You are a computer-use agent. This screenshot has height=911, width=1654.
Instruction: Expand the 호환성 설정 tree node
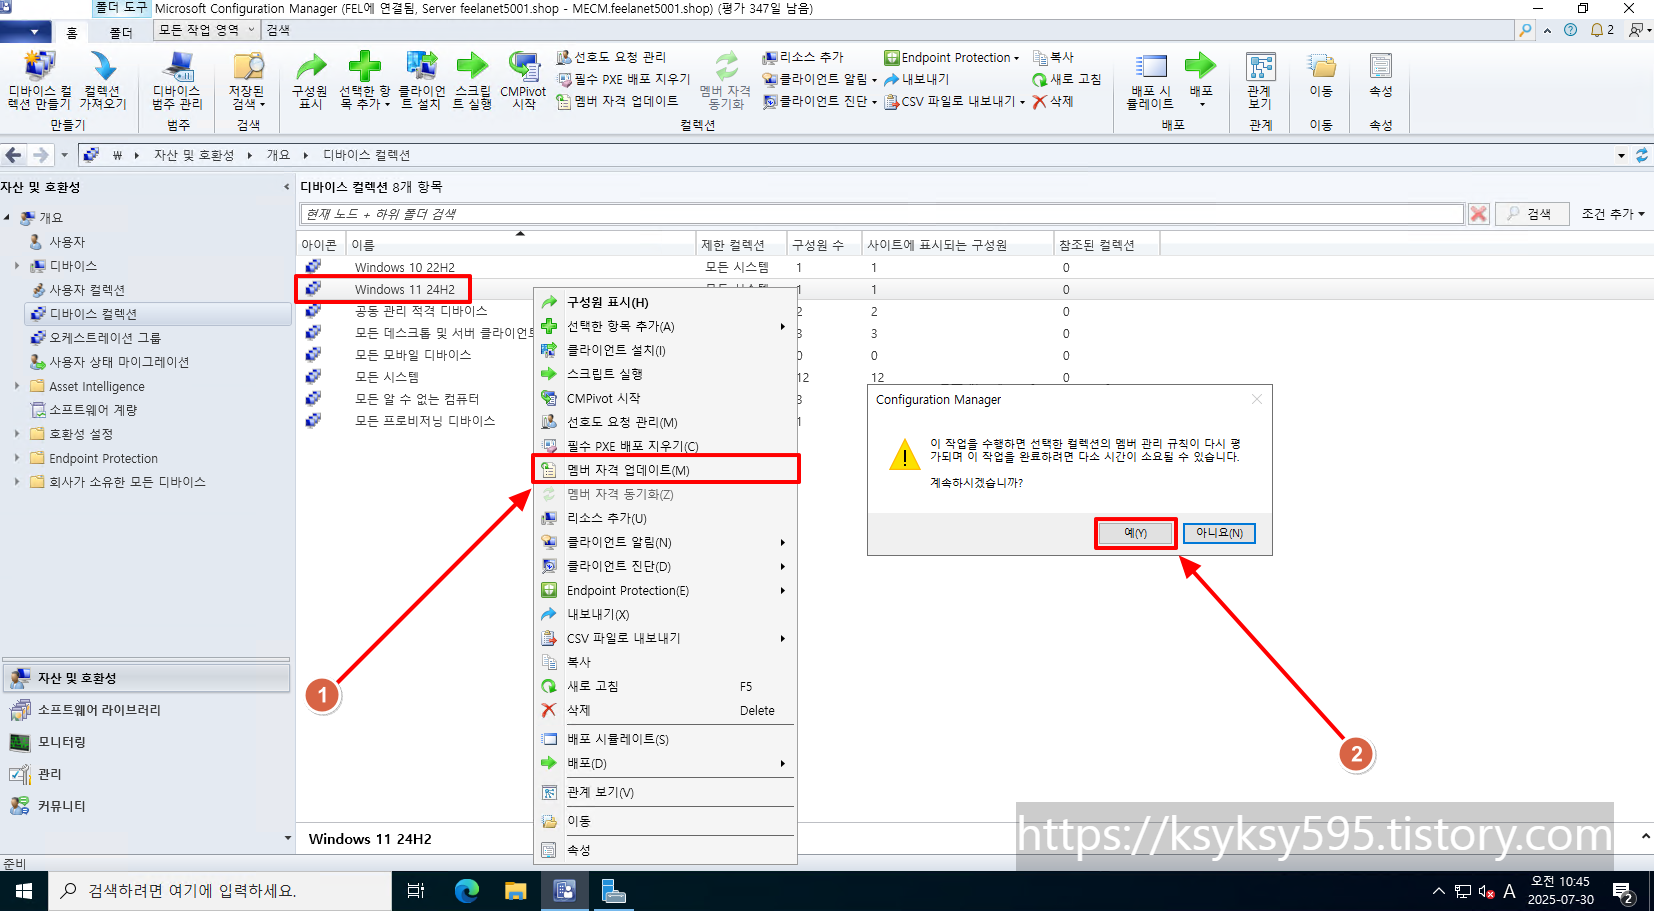[x=17, y=434]
